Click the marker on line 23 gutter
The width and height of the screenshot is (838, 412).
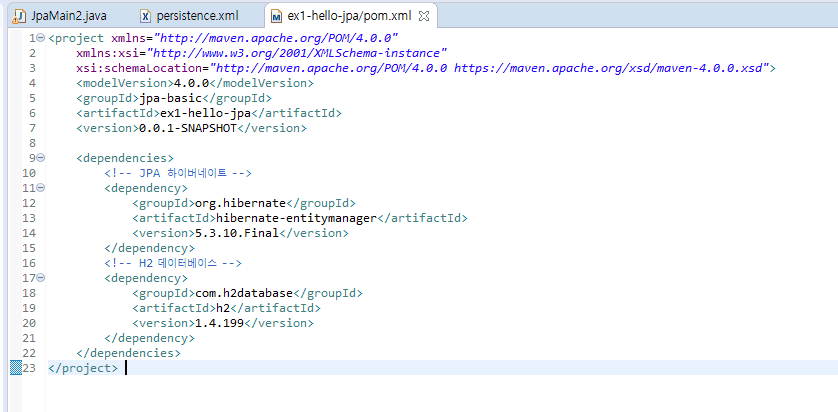(16, 368)
